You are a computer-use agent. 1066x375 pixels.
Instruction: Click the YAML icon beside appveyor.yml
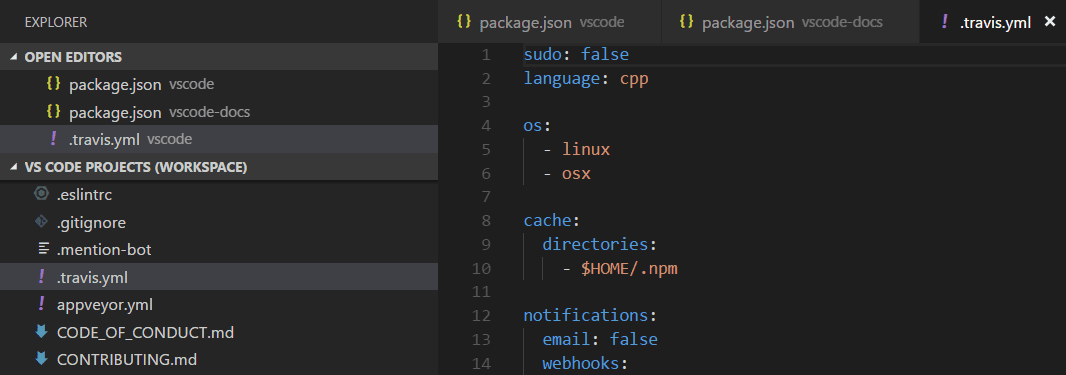pyautogui.click(x=41, y=304)
